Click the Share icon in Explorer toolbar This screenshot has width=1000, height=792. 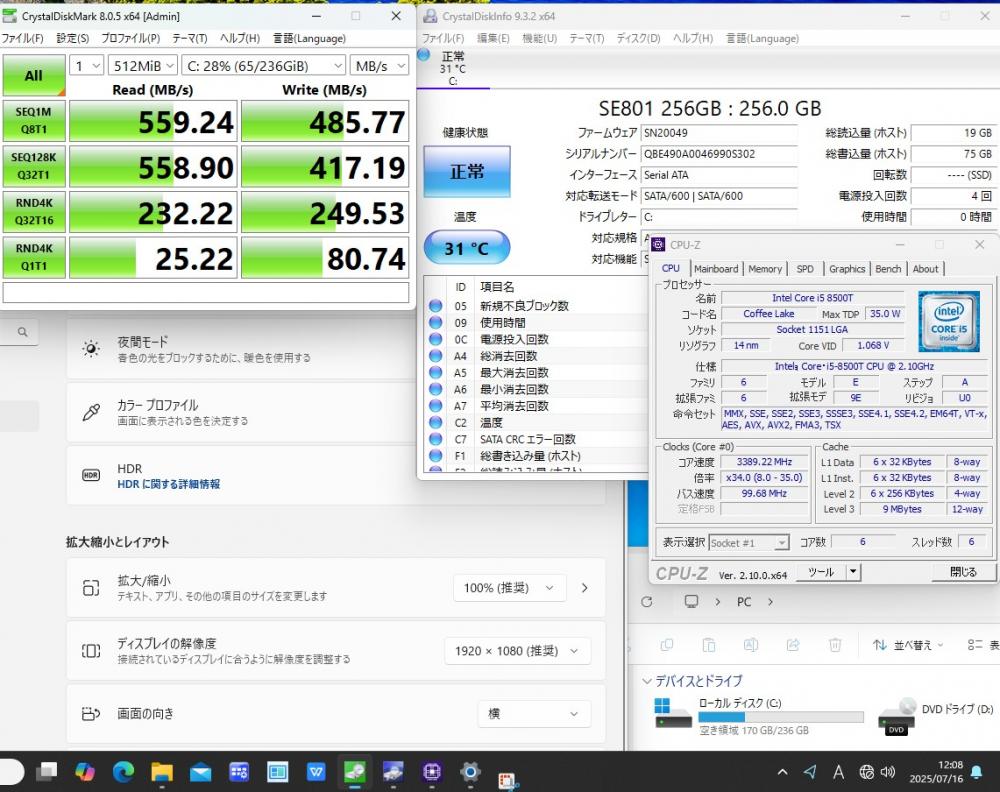(x=793, y=645)
